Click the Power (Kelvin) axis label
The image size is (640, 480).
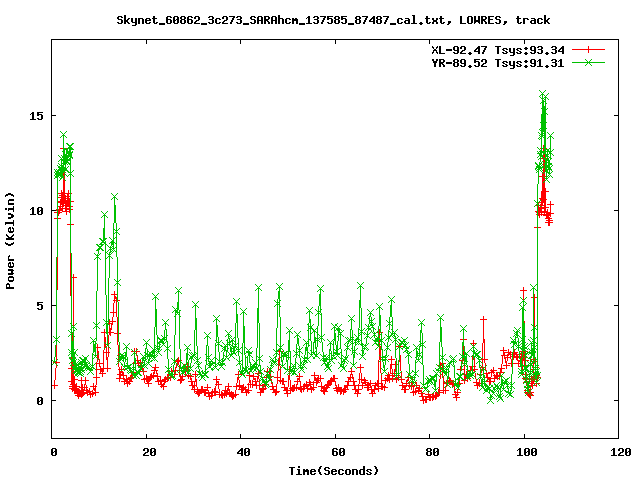[x=10, y=241]
